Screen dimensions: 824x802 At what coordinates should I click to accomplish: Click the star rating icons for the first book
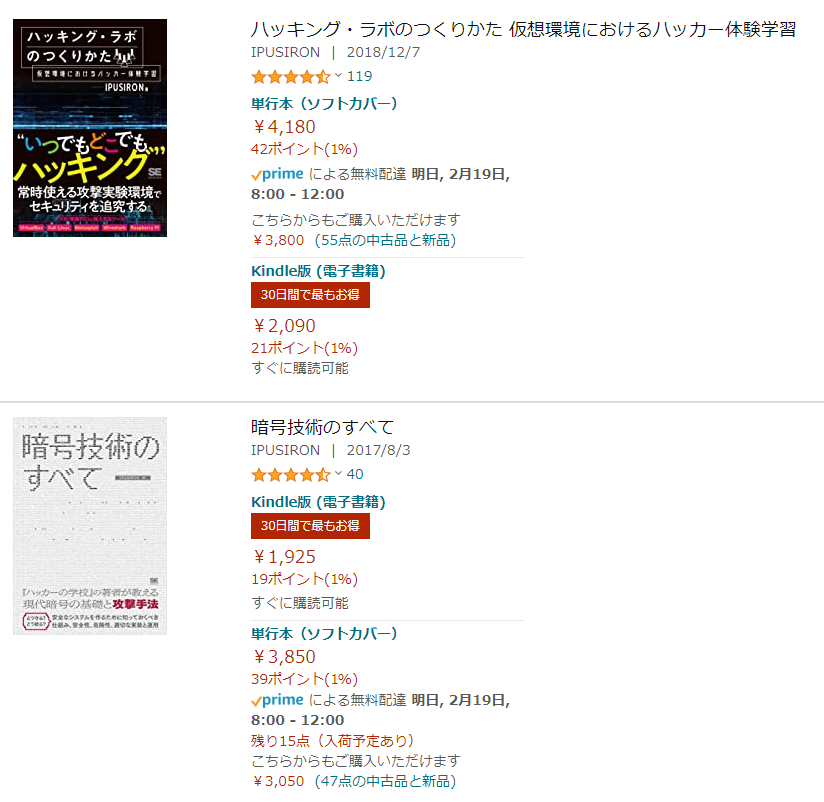click(x=291, y=77)
